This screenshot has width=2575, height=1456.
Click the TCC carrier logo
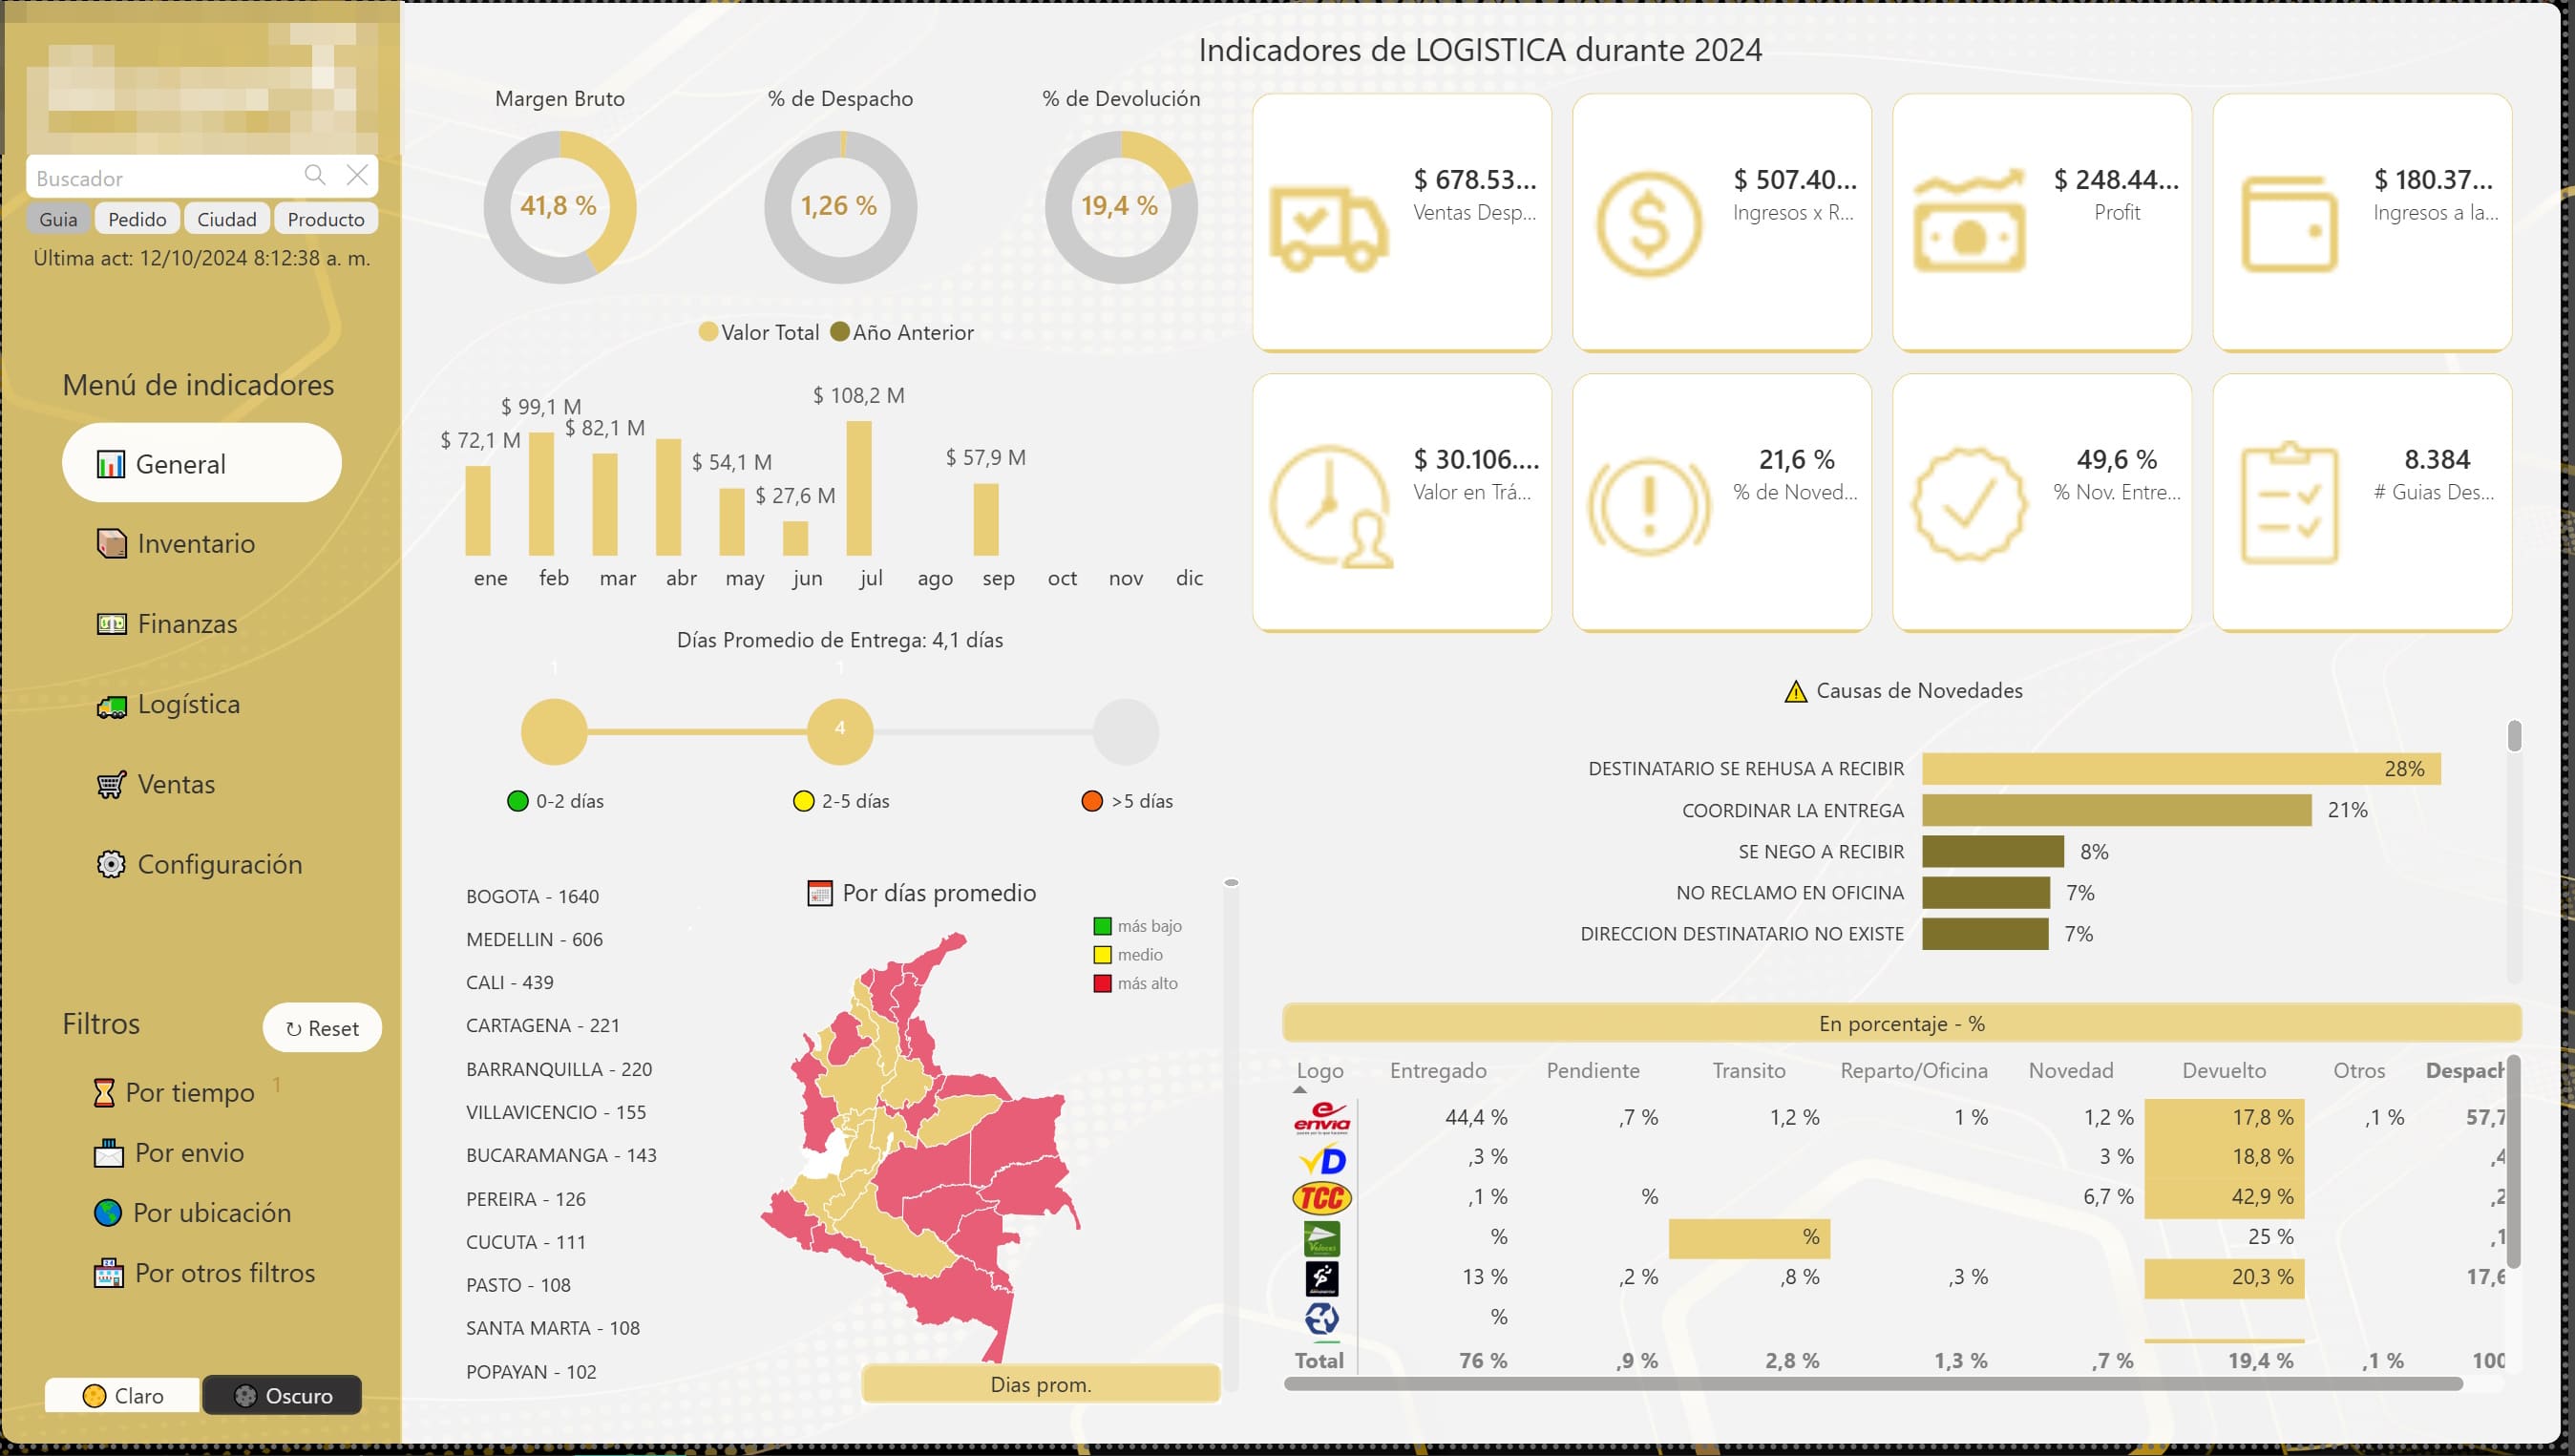click(x=1321, y=1197)
